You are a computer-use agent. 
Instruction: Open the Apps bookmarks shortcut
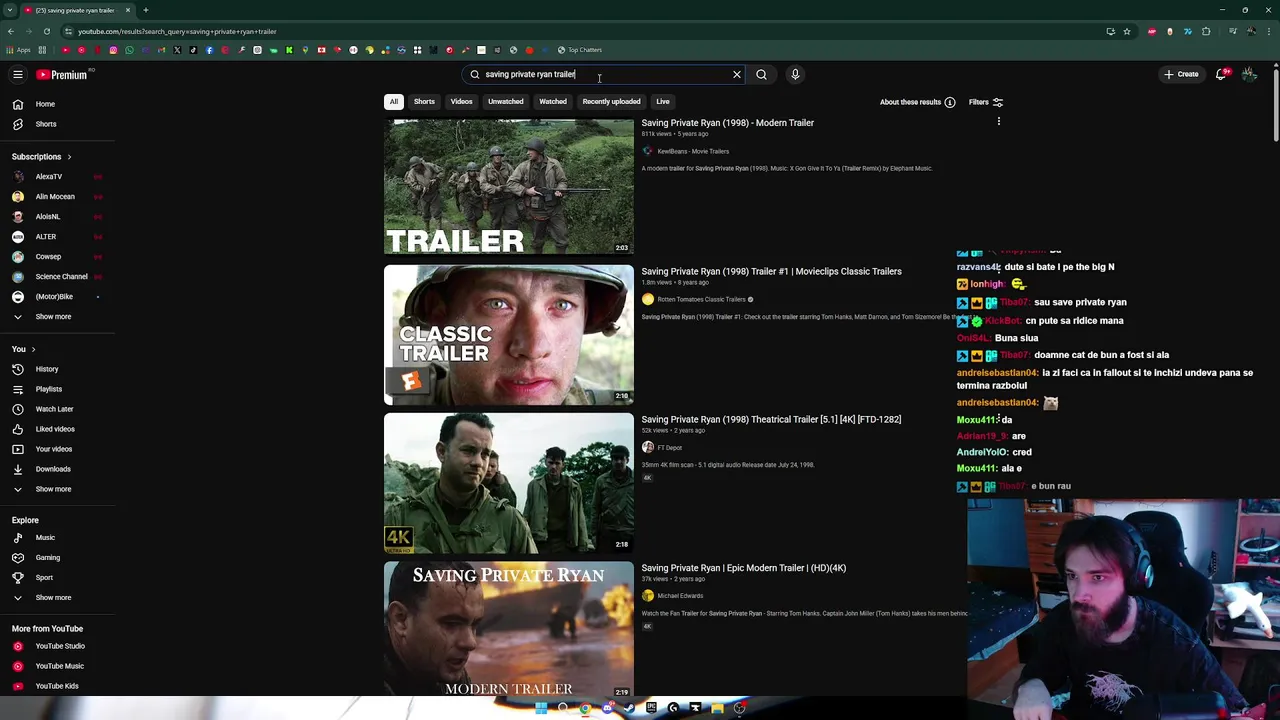[18, 50]
